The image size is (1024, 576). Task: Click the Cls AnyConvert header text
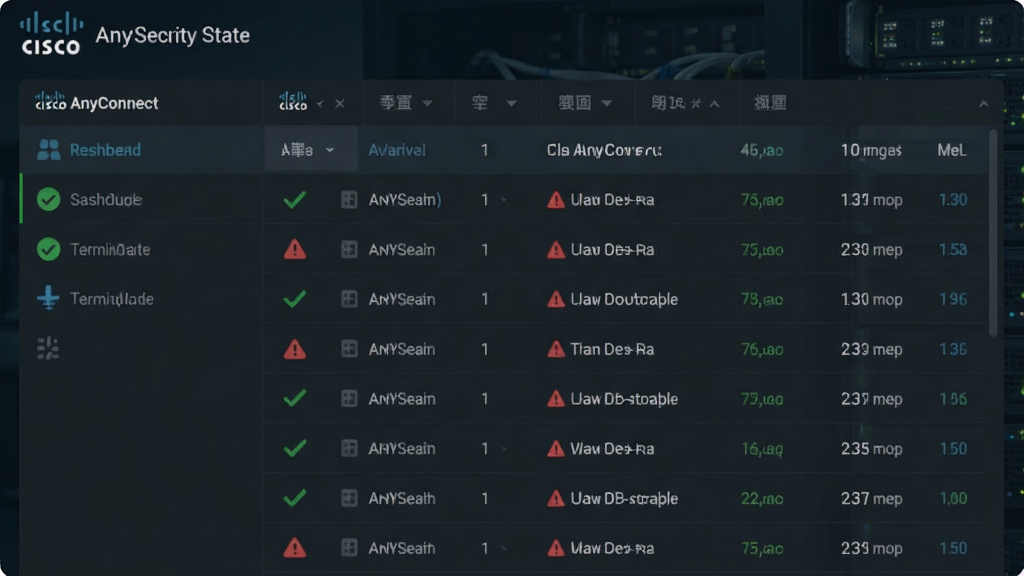604,150
